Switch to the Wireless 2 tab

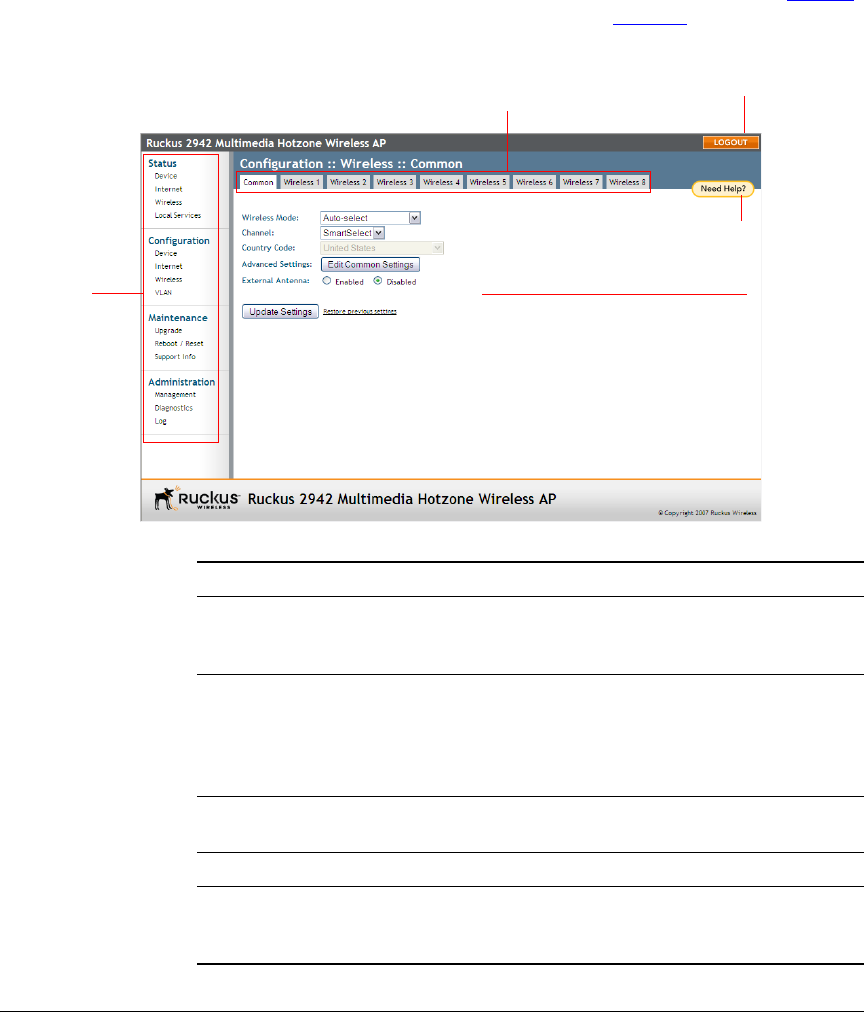(x=348, y=182)
